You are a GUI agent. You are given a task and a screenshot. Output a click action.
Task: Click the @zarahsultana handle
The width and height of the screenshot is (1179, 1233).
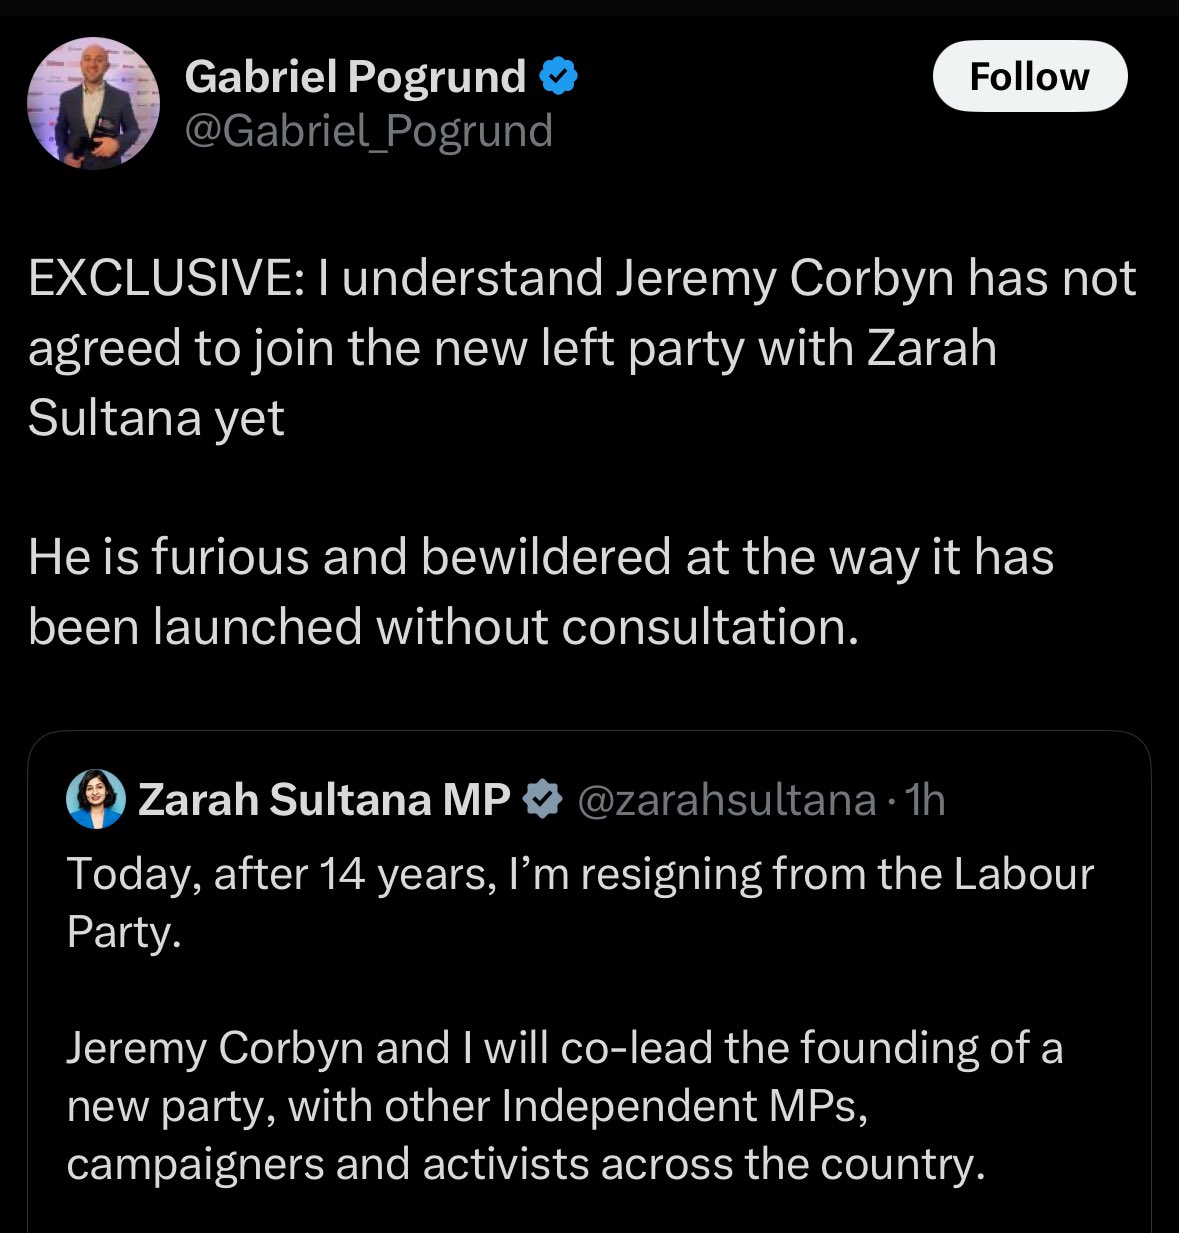point(727,800)
